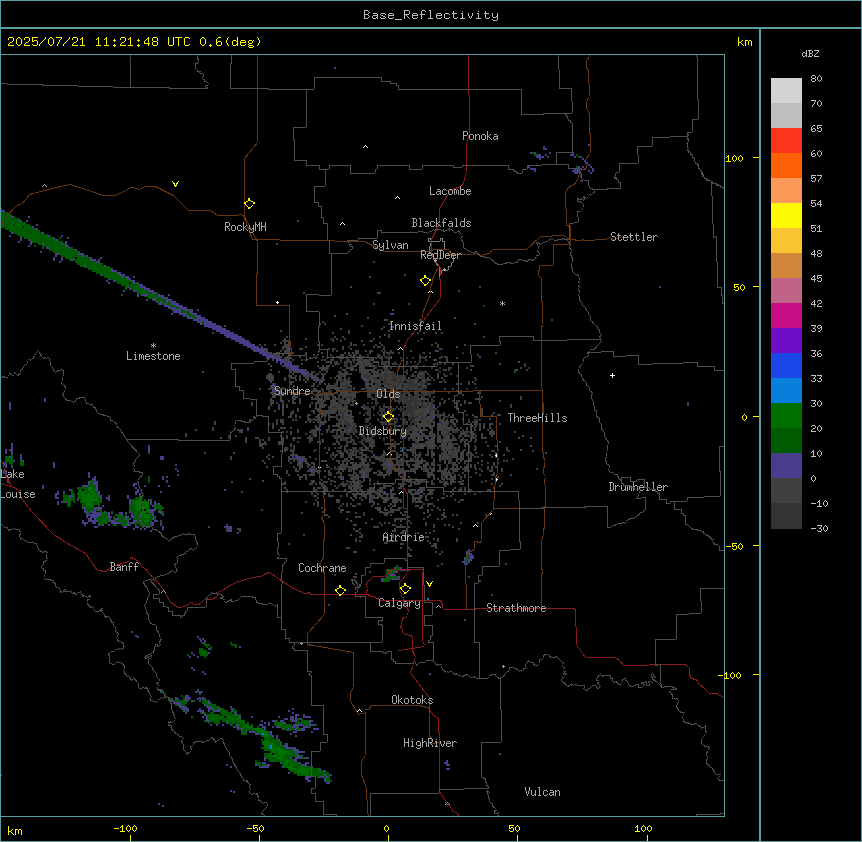Screen dimensions: 862x842
Task: Select the yellow diamond marker below Cochrane
Action: pyautogui.click(x=340, y=590)
